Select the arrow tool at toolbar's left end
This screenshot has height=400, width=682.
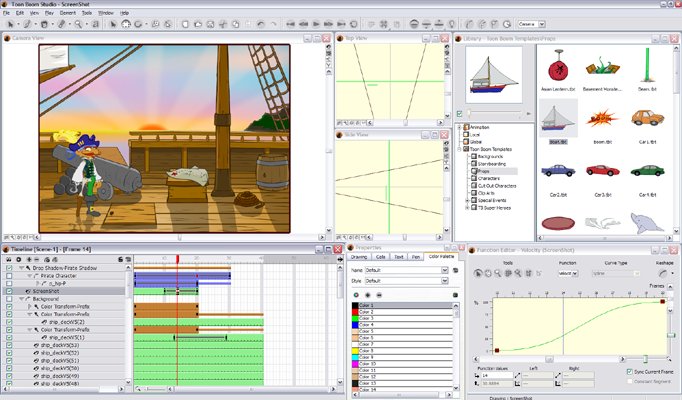(x=10, y=24)
